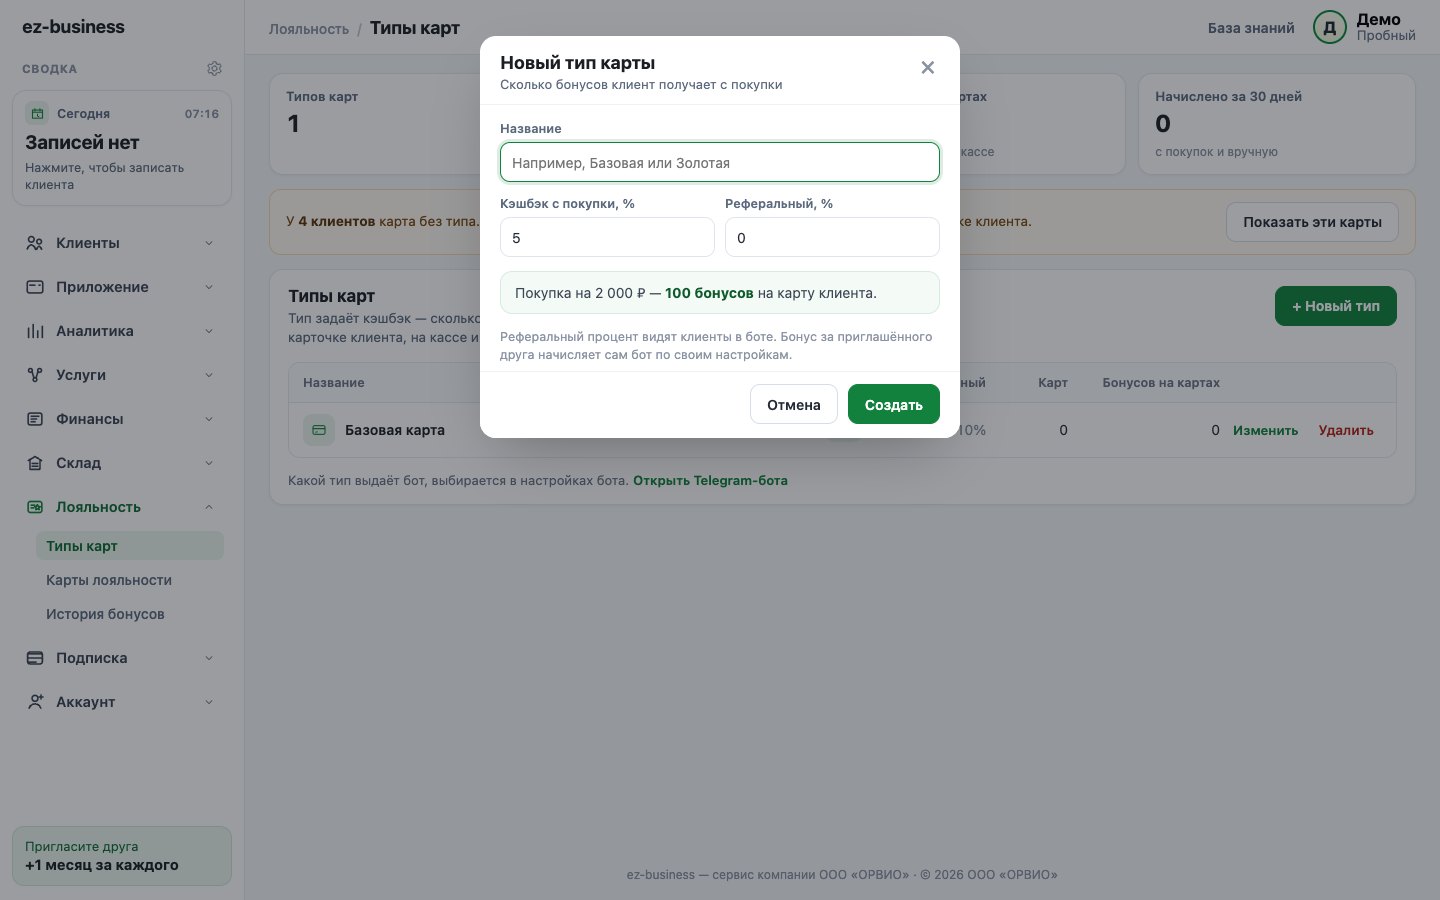Focus the Название input field
Image resolution: width=1440 pixels, height=900 pixels.
pyautogui.click(x=720, y=162)
